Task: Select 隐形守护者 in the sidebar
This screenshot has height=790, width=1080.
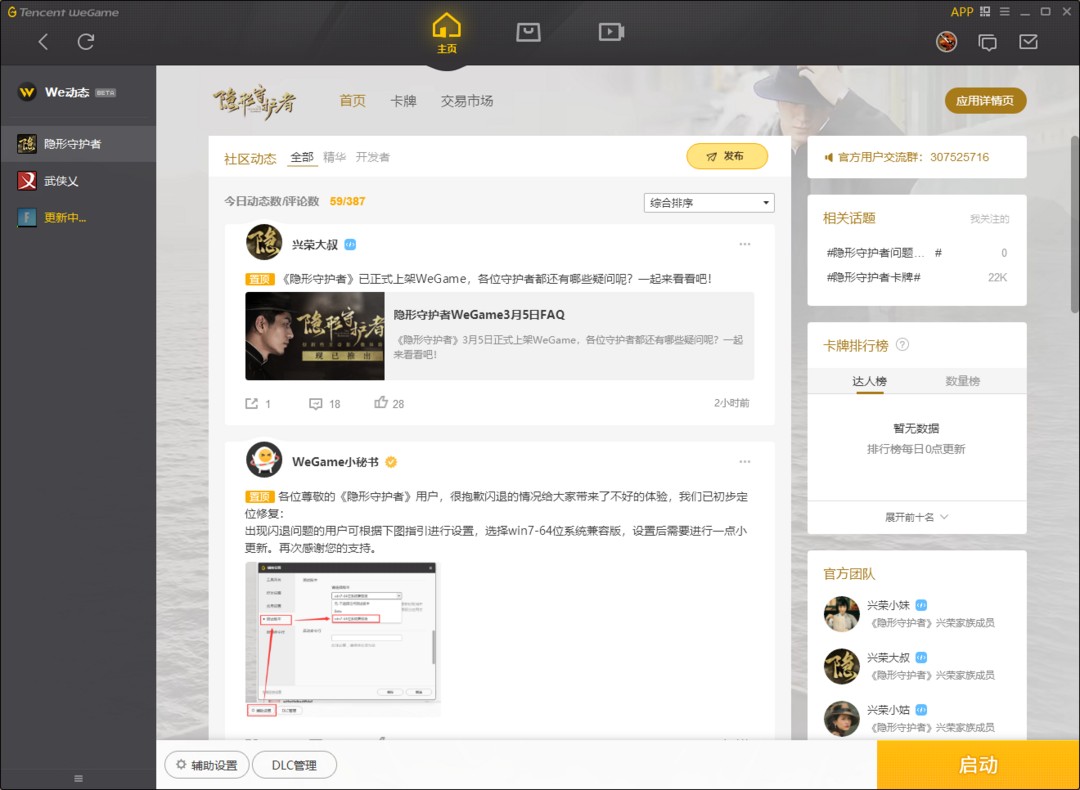Action: click(78, 144)
